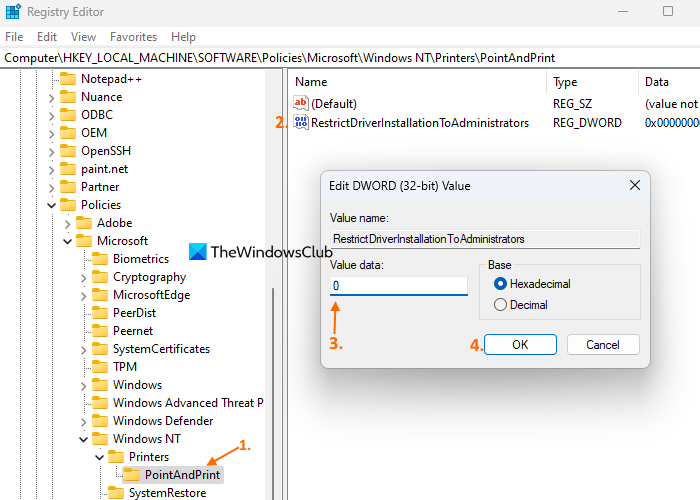Click the MicrosoftEdge folder icon
The height and width of the screenshot is (500, 700).
pyautogui.click(x=100, y=295)
